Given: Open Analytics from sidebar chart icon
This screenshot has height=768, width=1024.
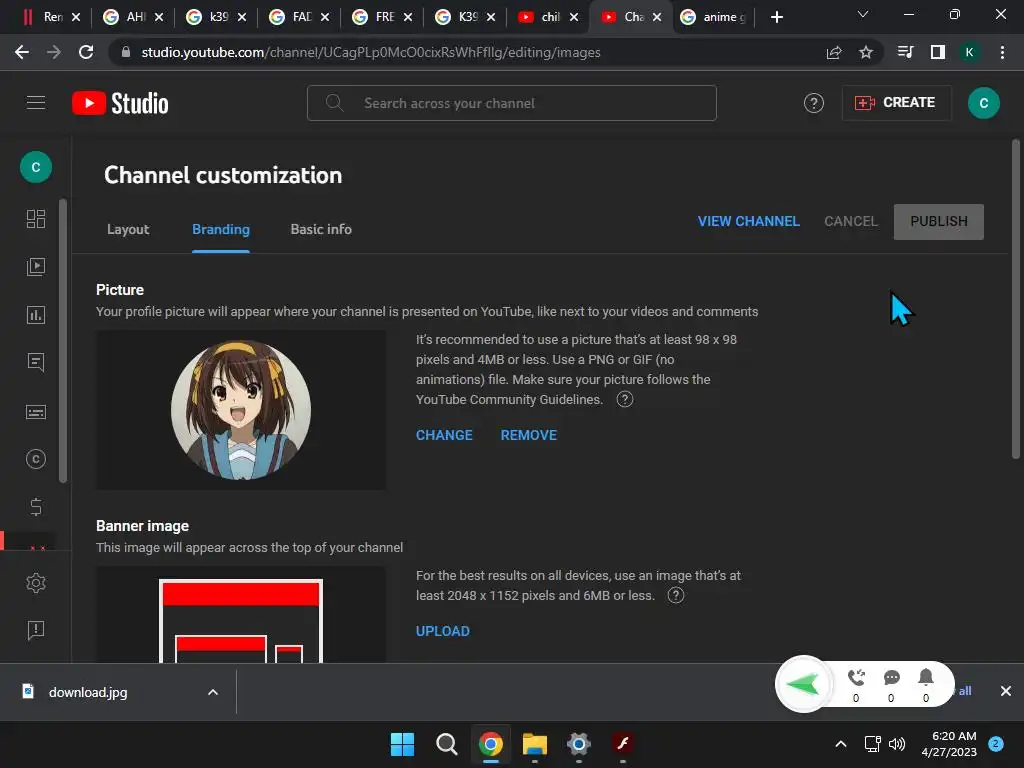Looking at the screenshot, I should tap(36, 315).
